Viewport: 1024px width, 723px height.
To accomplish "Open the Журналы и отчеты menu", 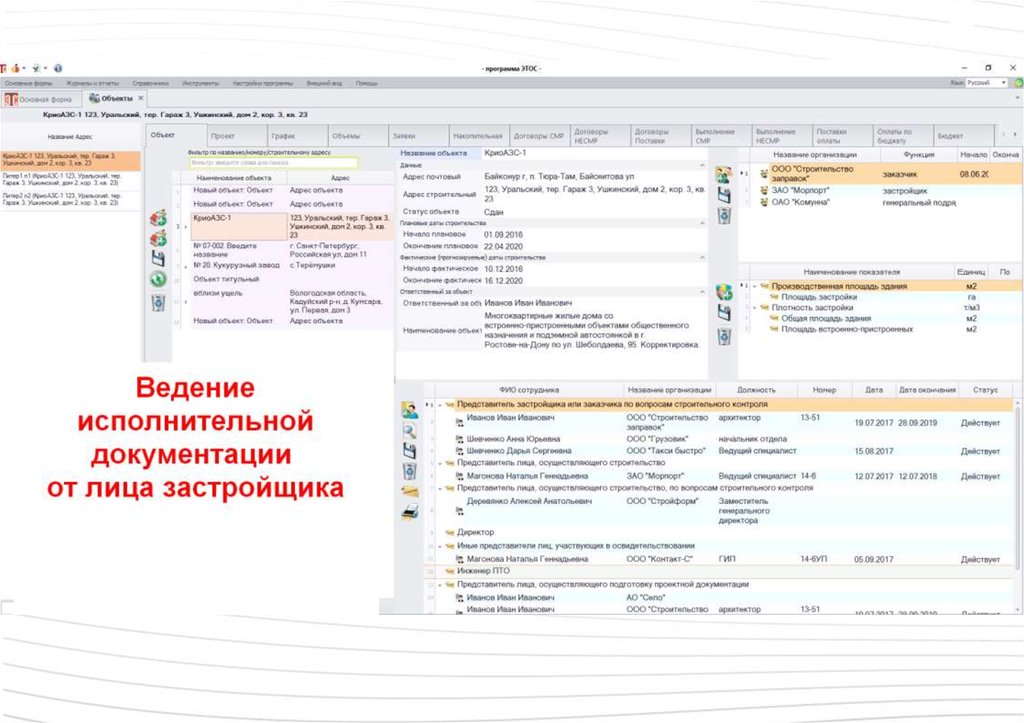I will click(93, 84).
